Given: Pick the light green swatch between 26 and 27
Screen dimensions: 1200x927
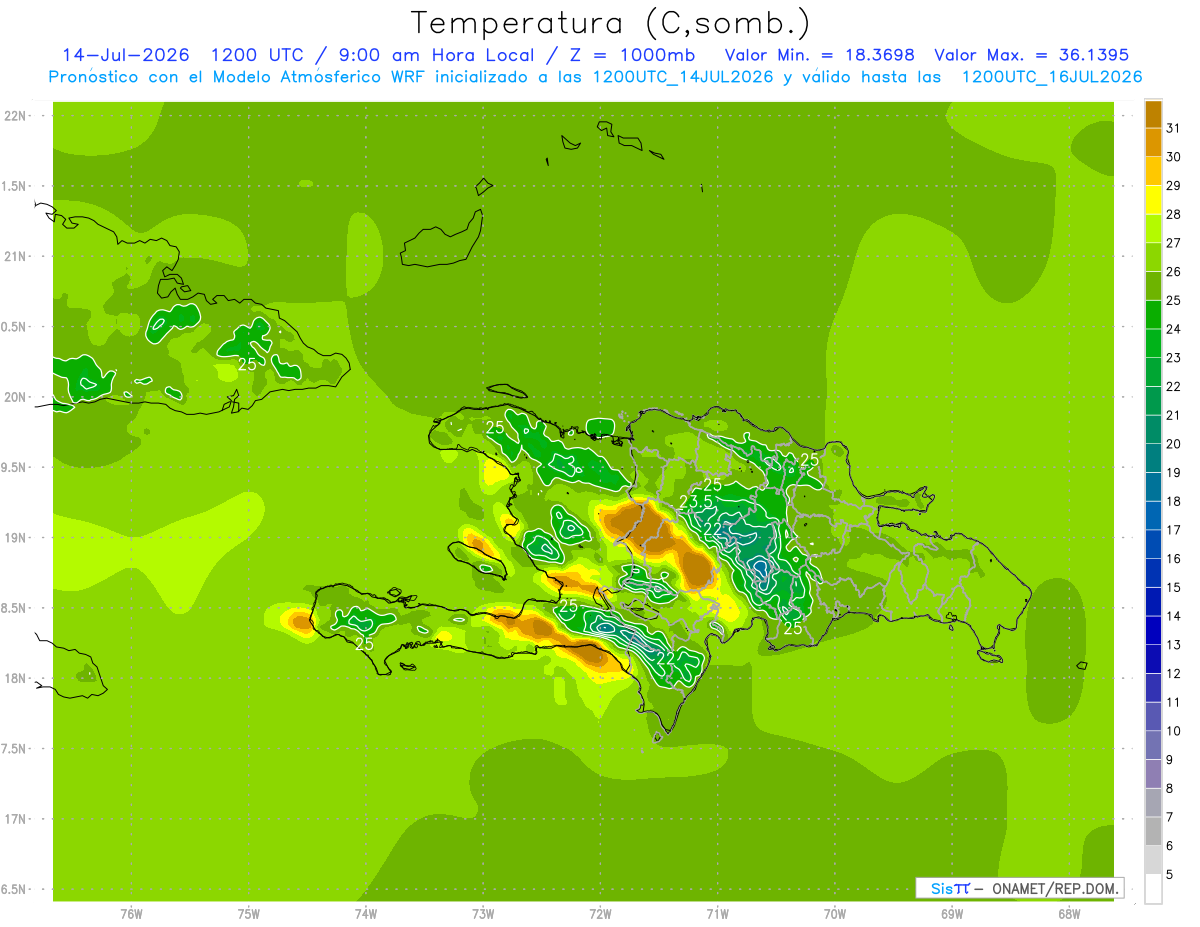Looking at the screenshot, I should tap(1153, 257).
